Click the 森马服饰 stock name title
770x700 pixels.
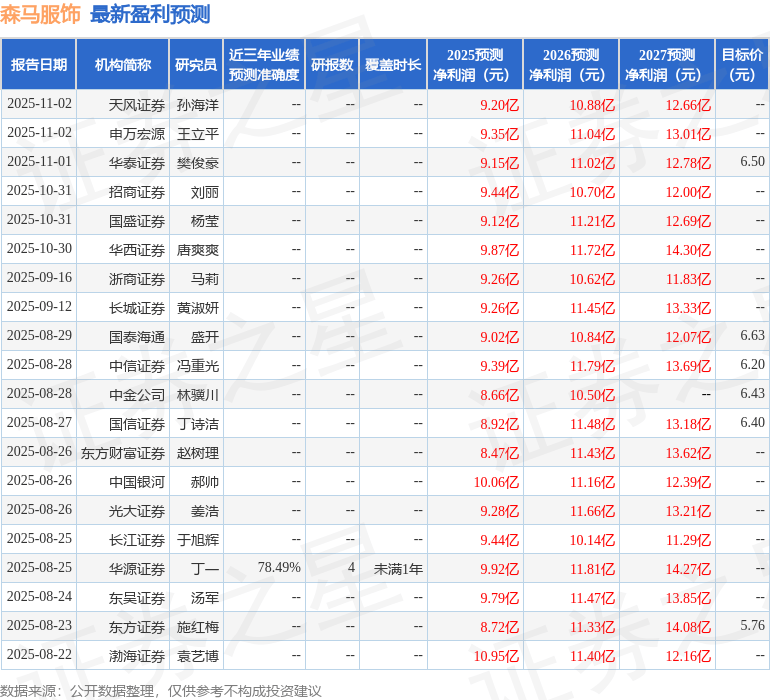41,15
